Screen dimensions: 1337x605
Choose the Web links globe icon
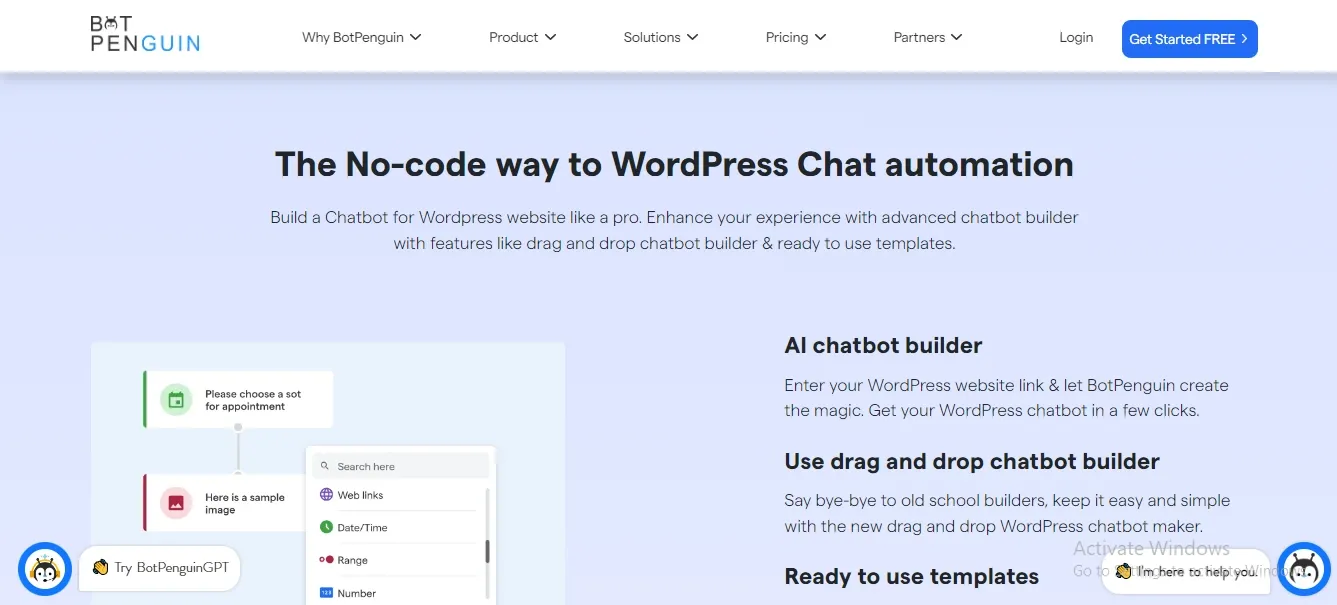(326, 495)
